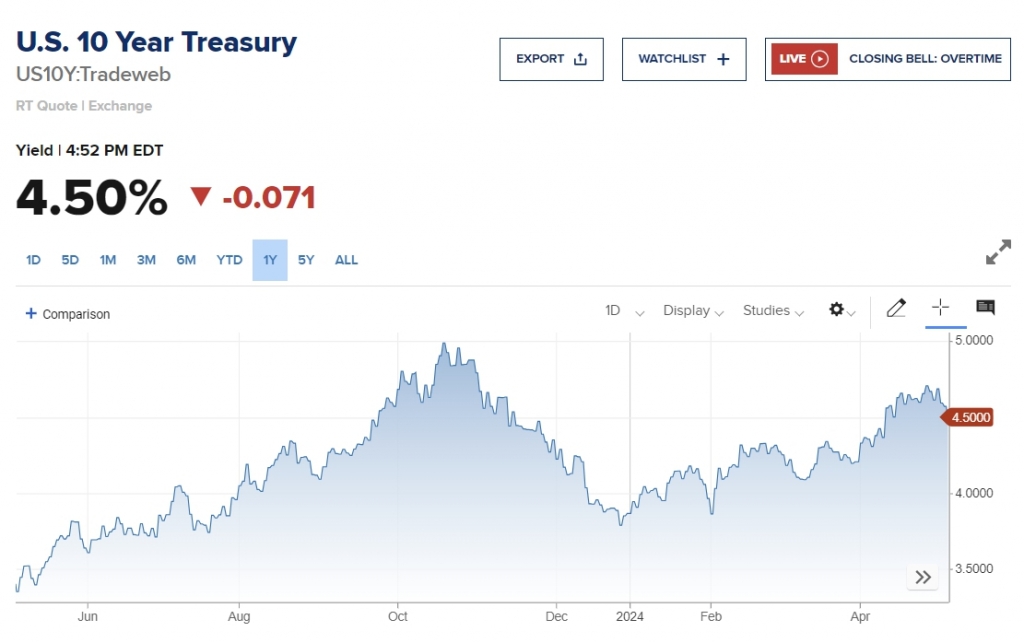Expand the Display dropdown
Screen dimensions: 1024x643
(693, 311)
